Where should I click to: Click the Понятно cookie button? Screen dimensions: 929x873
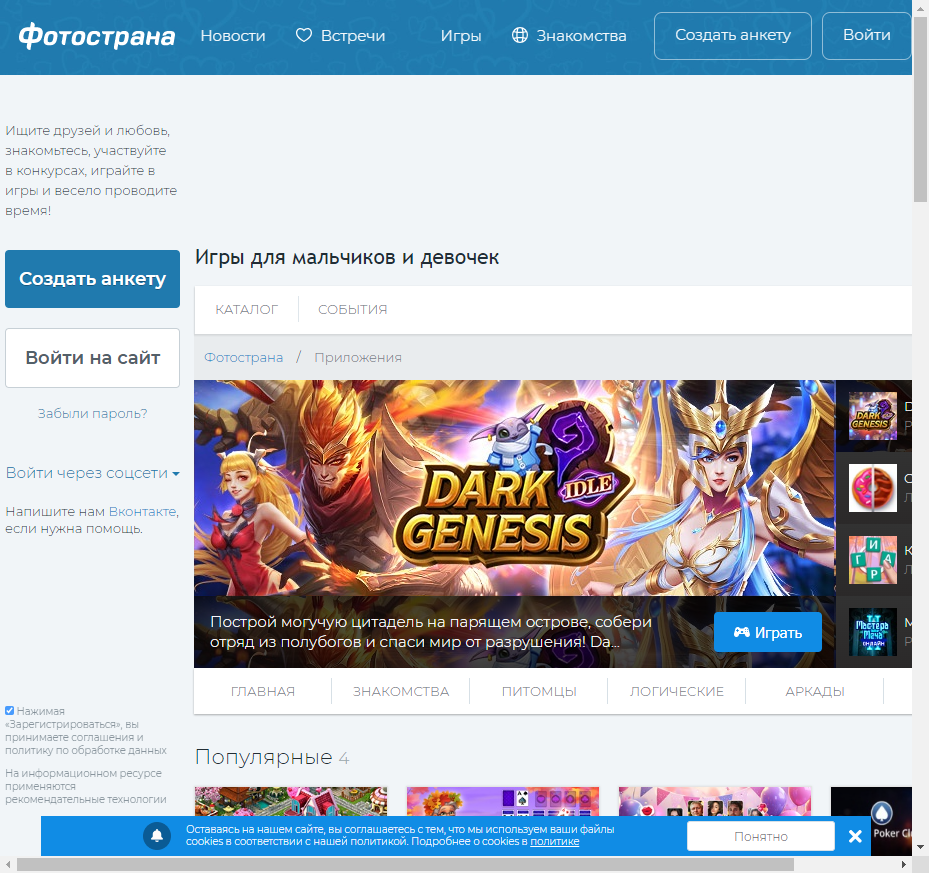point(761,836)
